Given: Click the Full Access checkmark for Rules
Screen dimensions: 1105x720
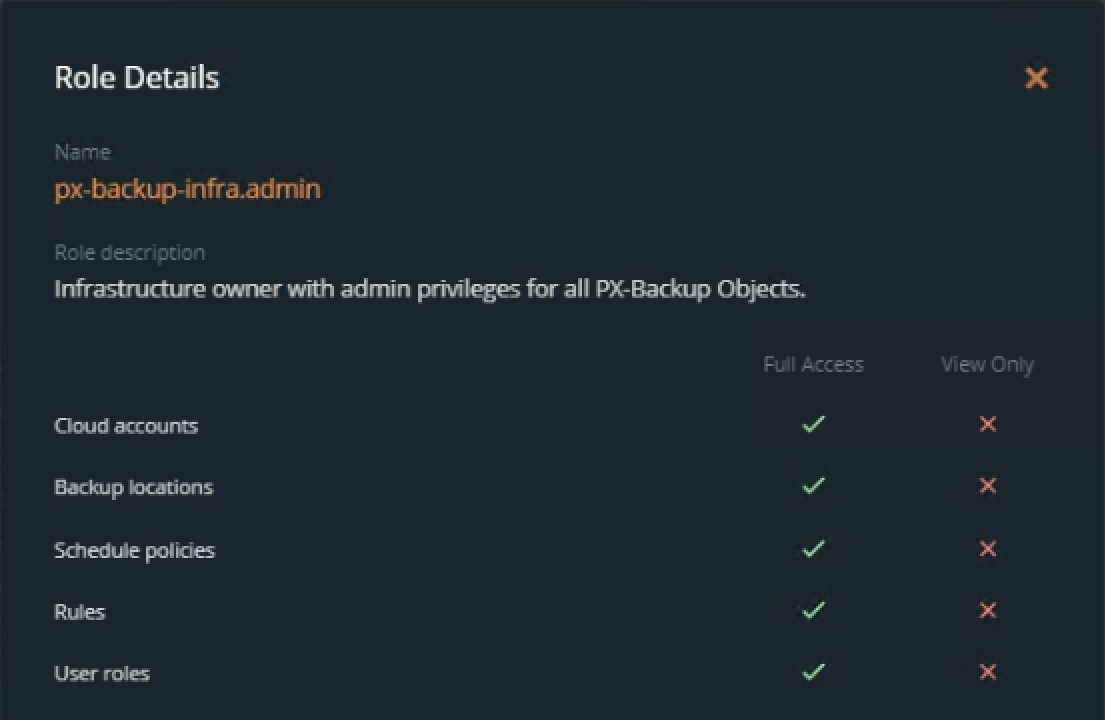Looking at the screenshot, I should click(x=814, y=610).
